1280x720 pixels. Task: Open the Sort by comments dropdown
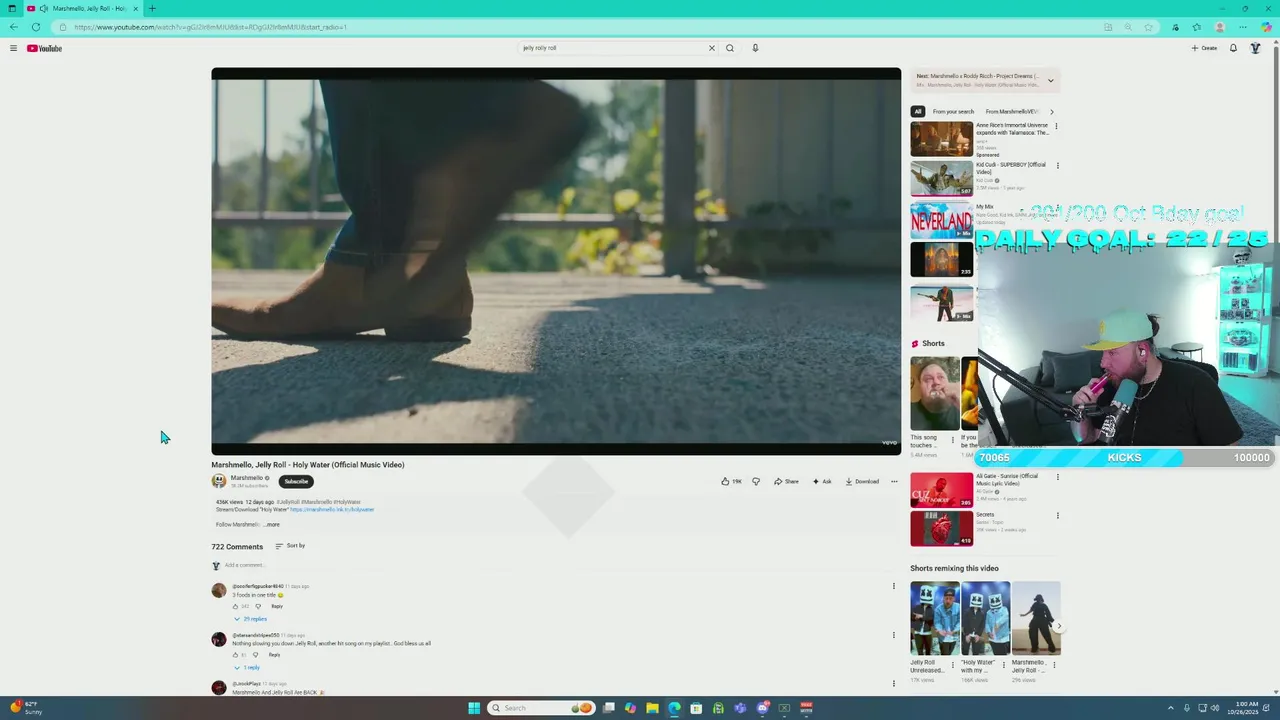point(290,546)
